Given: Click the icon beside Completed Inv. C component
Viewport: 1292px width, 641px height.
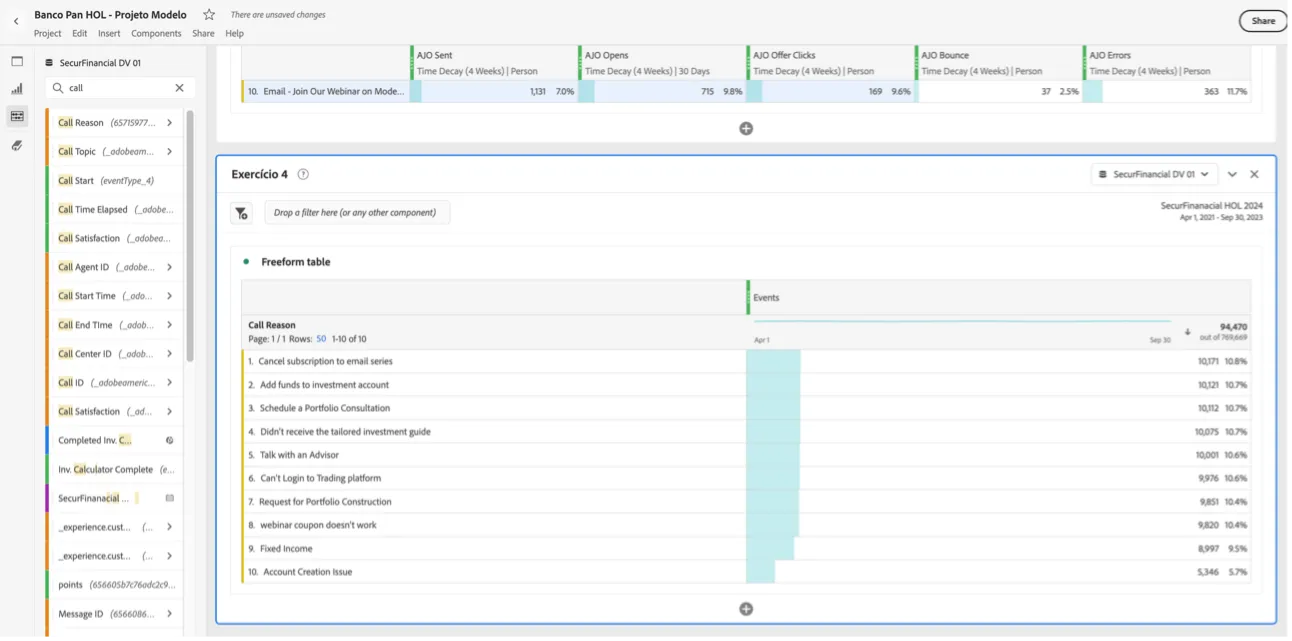Looking at the screenshot, I should click(170, 440).
